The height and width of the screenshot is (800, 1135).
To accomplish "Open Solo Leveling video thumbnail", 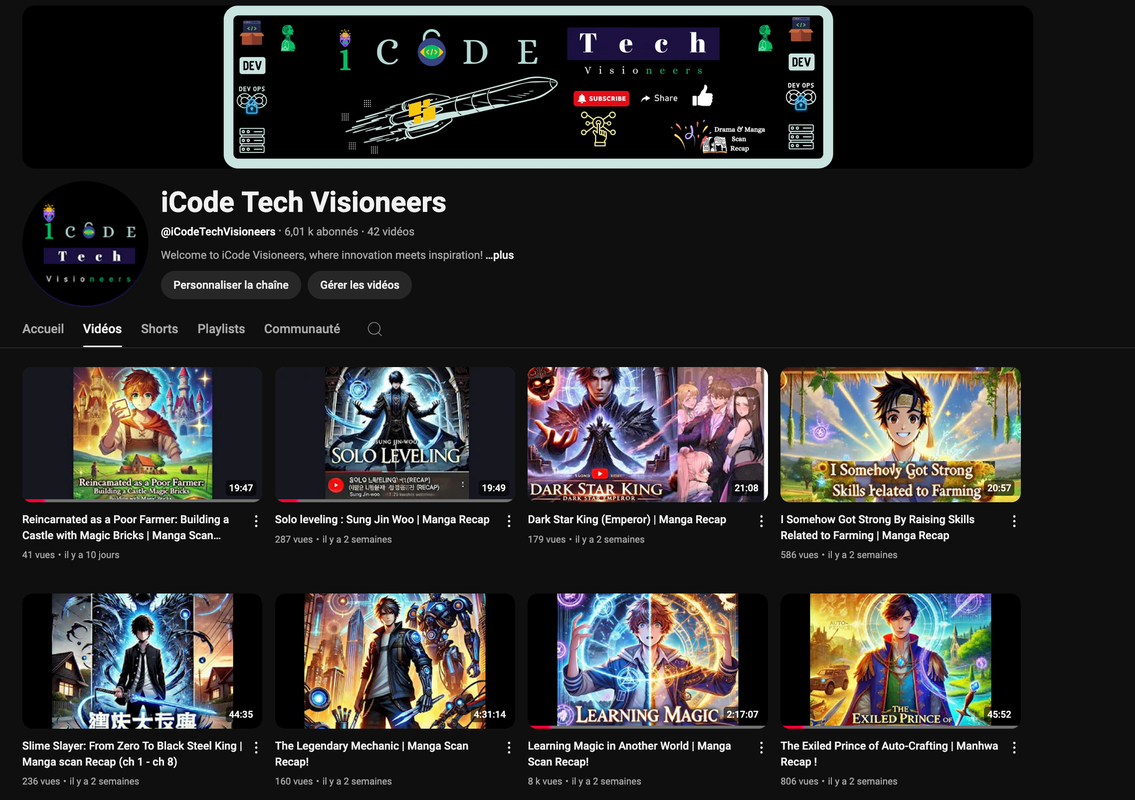I will [x=394, y=434].
